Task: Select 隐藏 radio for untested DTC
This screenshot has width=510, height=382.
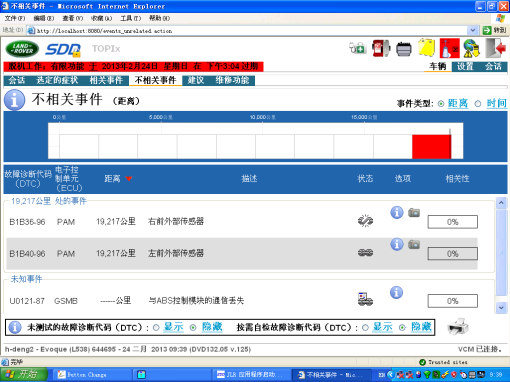Action: coord(193,328)
